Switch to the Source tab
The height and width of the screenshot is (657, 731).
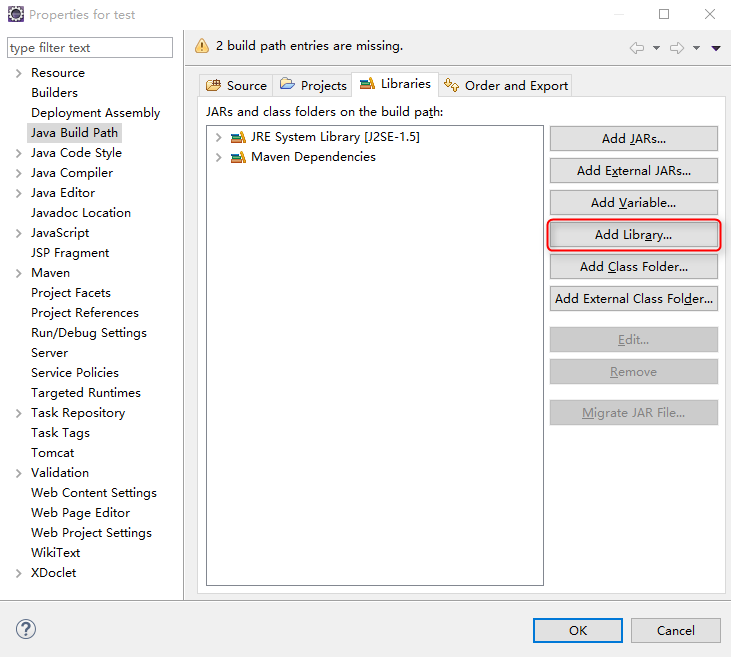pos(236,85)
